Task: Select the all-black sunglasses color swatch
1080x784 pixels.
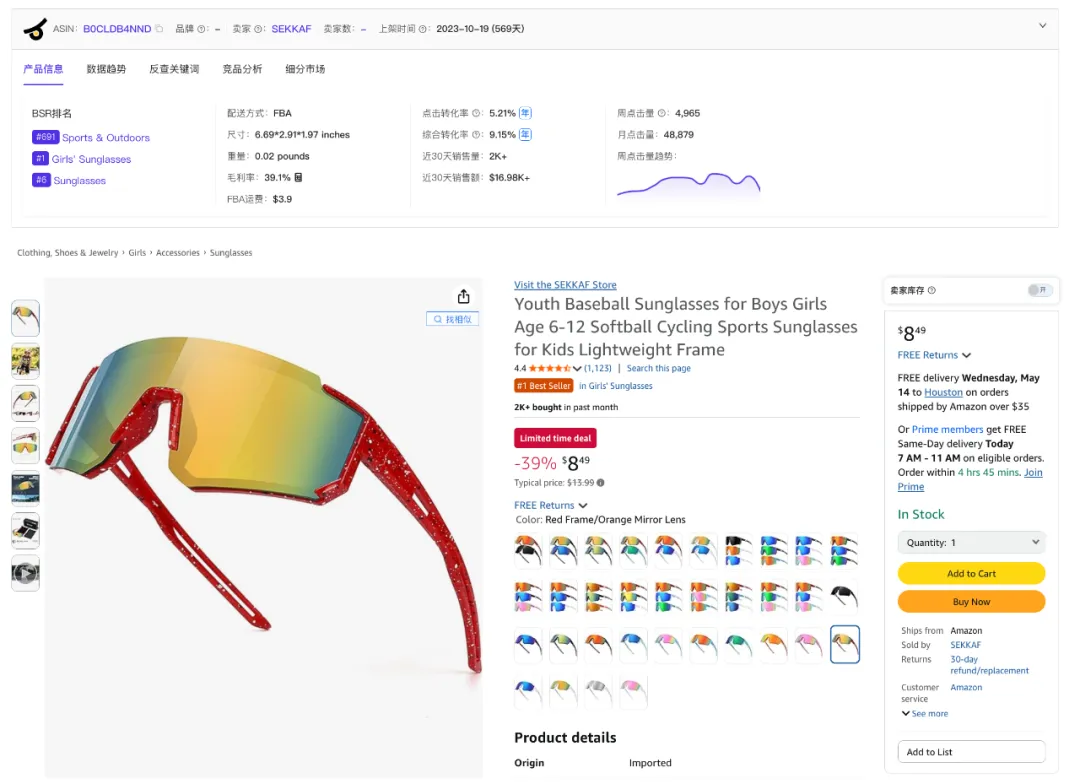Action: point(845,597)
